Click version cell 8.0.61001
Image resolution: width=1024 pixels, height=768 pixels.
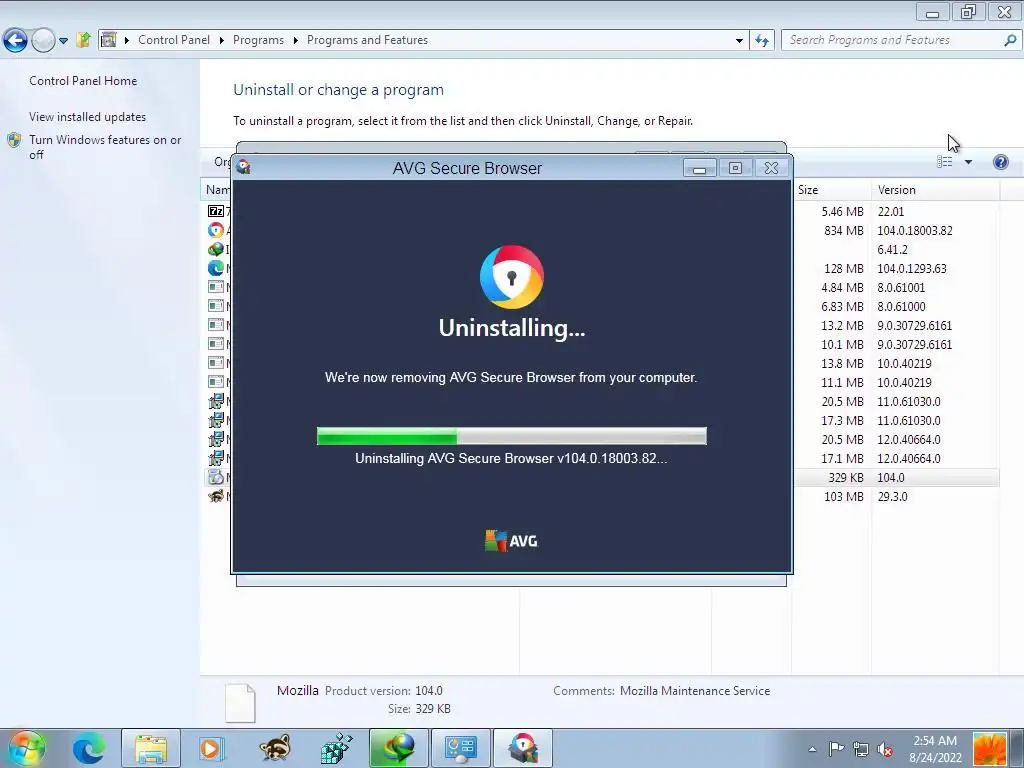[901, 287]
